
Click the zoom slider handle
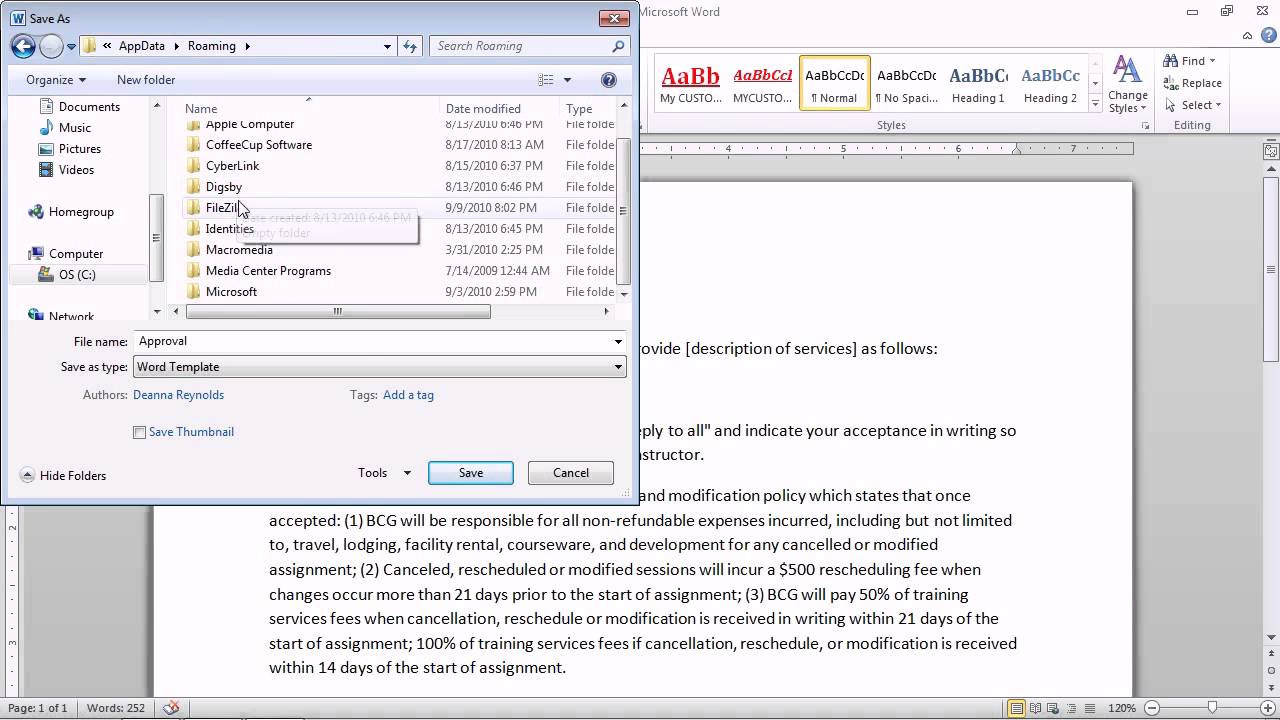[1214, 708]
